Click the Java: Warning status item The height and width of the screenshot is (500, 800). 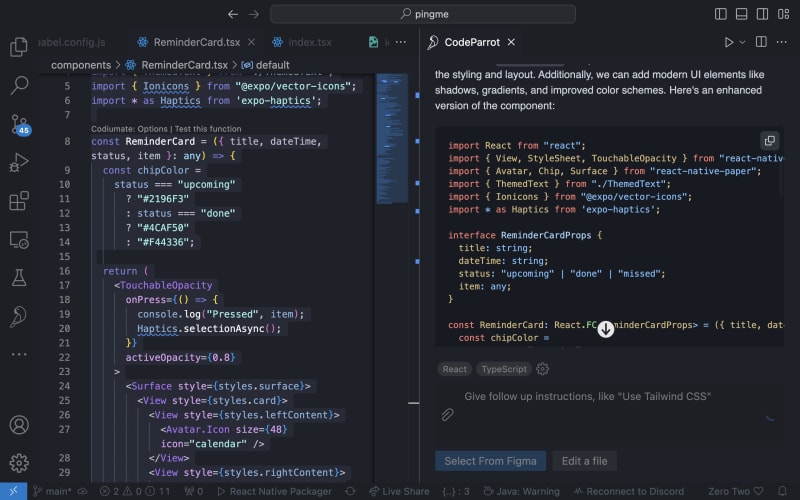click(x=521, y=491)
